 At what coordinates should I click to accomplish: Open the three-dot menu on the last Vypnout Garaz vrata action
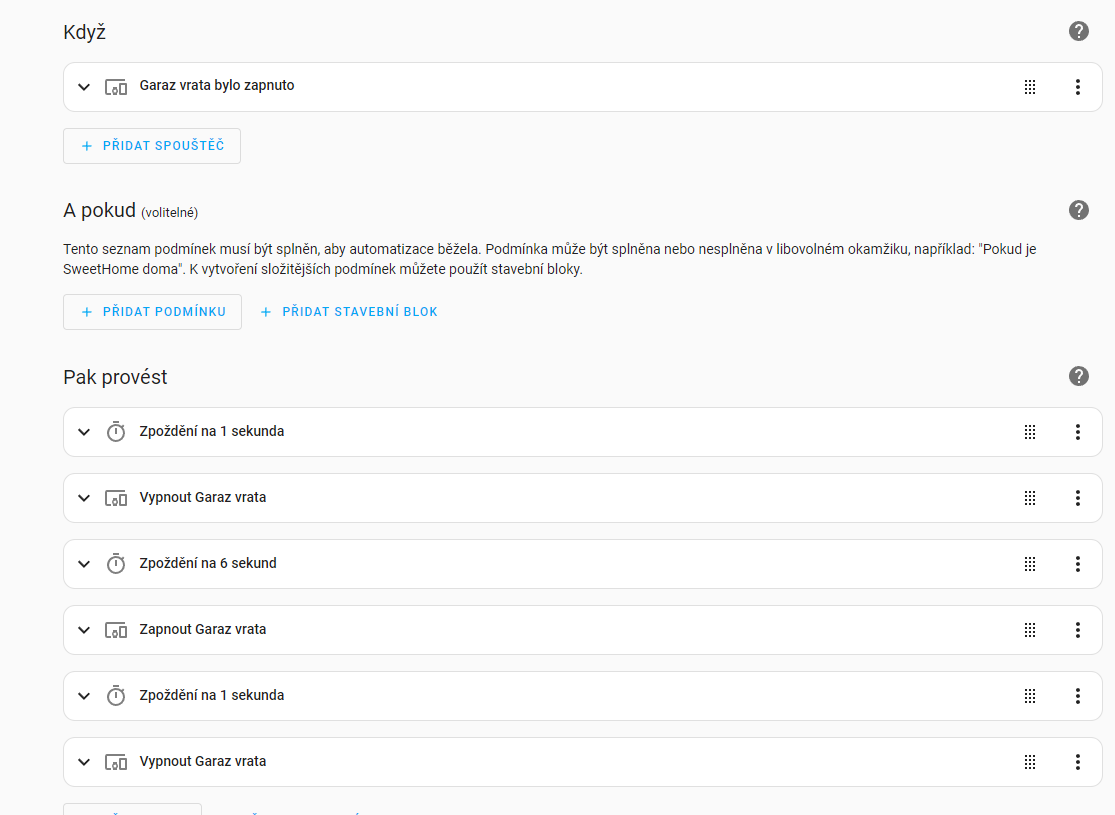click(1077, 762)
